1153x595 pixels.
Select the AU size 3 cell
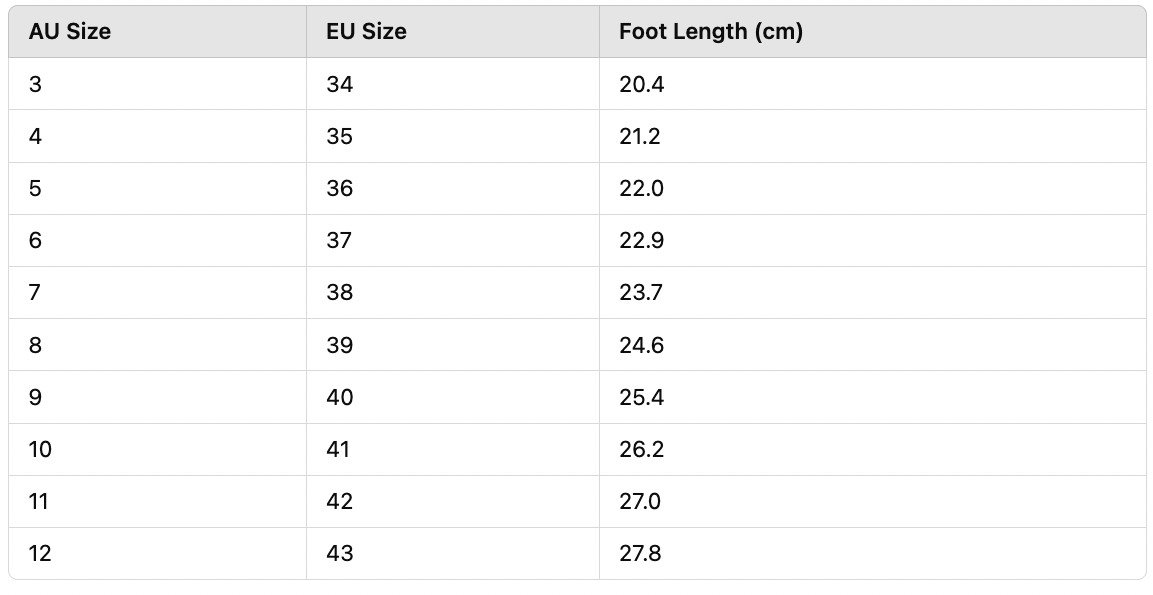(36, 84)
